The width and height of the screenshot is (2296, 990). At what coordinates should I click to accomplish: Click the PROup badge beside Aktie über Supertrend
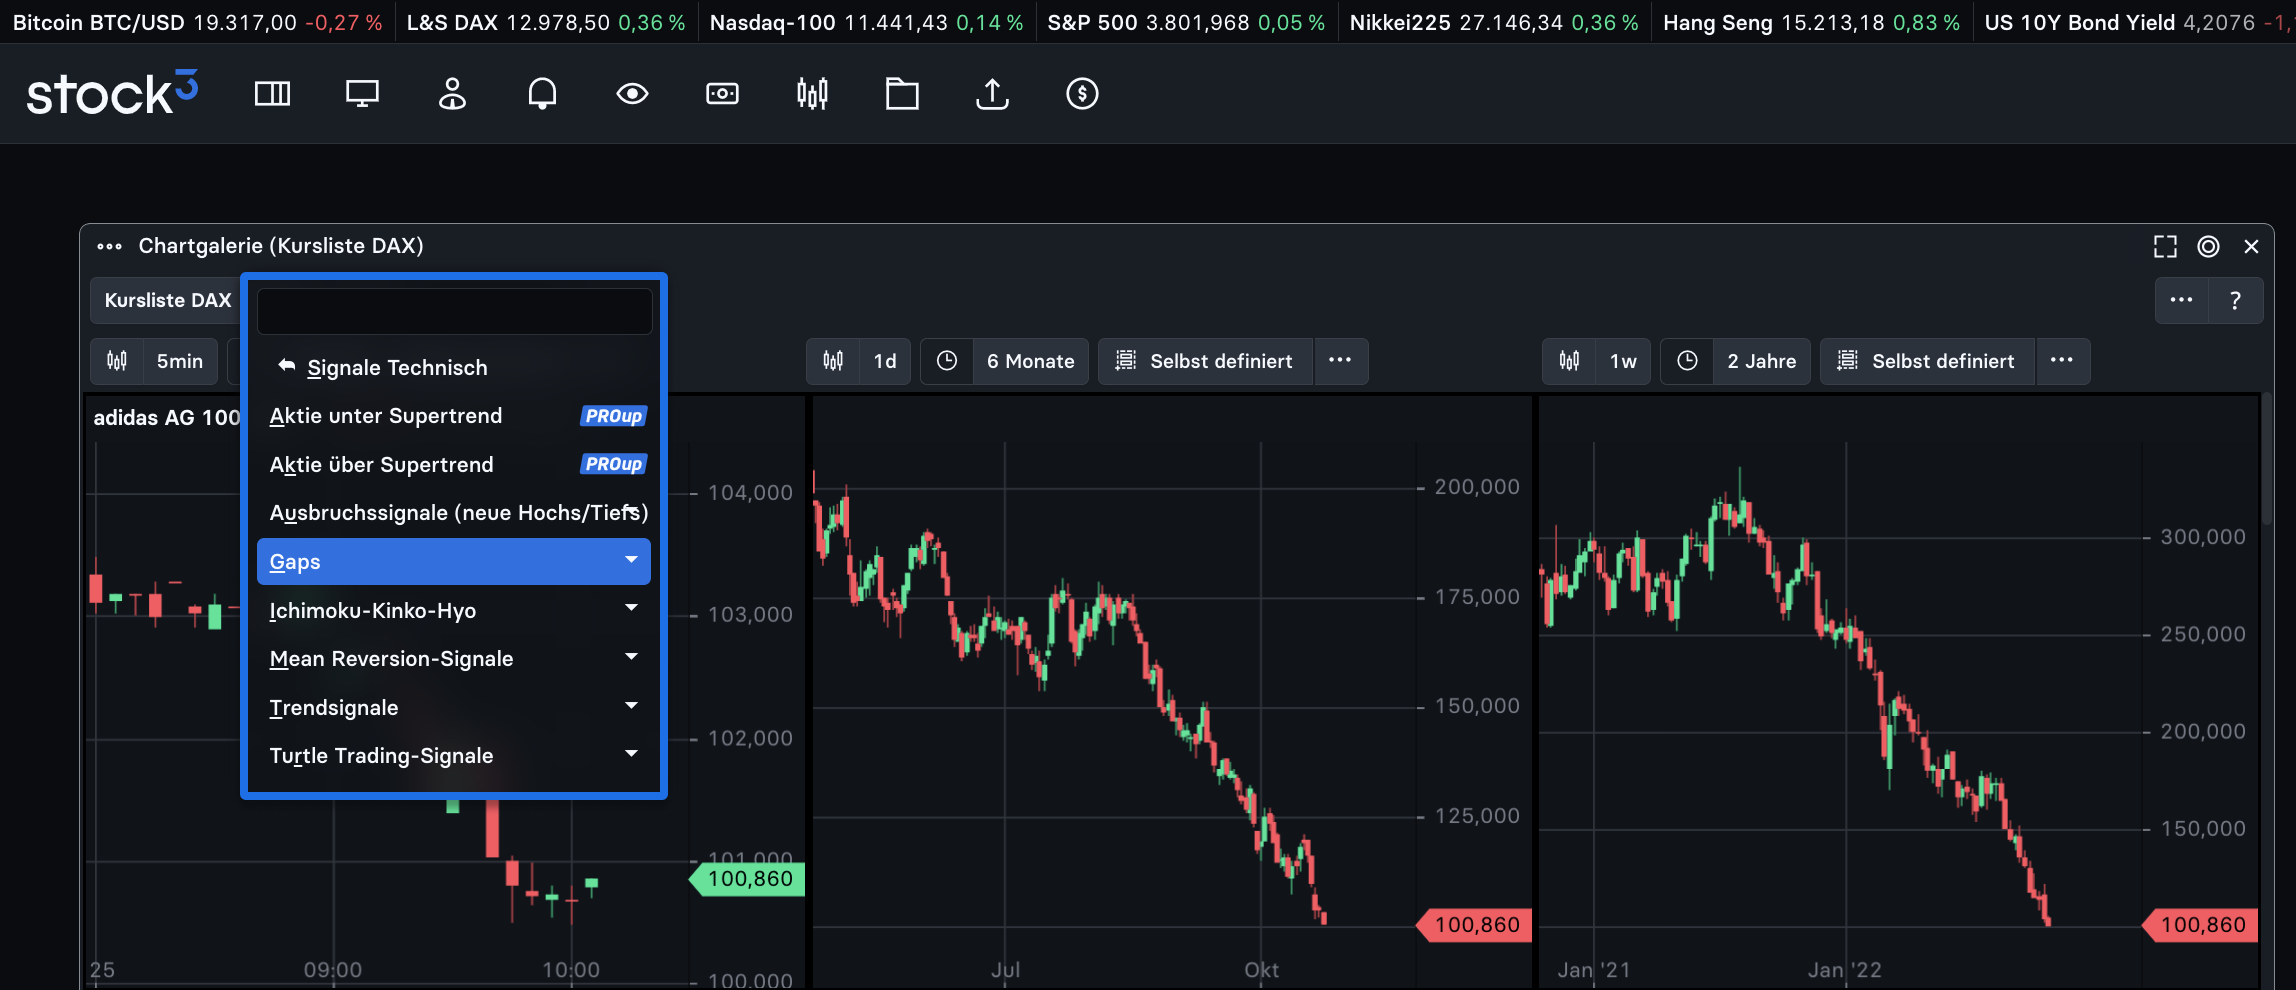click(613, 464)
